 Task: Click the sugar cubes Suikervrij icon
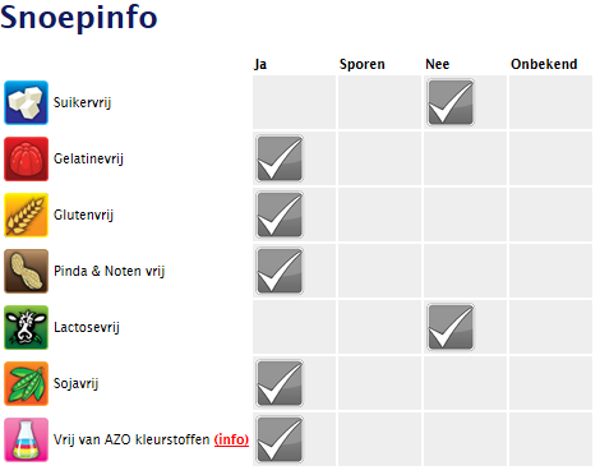click(26, 102)
